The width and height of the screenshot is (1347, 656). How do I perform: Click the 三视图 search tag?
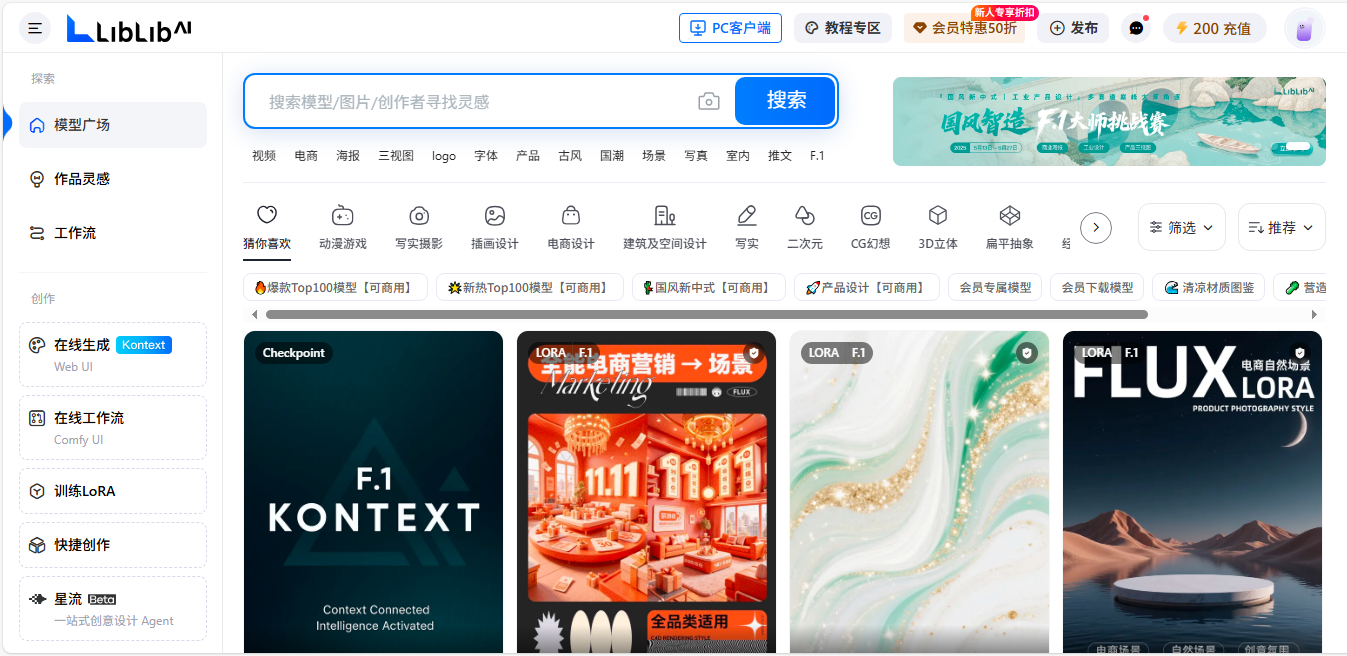pyautogui.click(x=396, y=156)
